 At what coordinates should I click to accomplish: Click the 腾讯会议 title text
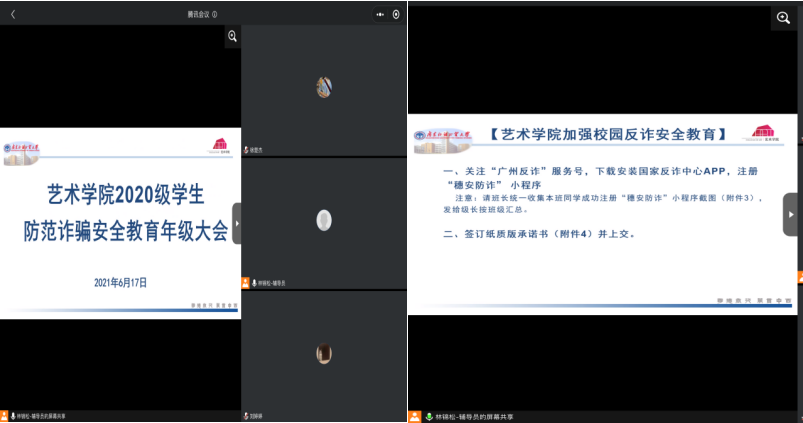click(198, 14)
